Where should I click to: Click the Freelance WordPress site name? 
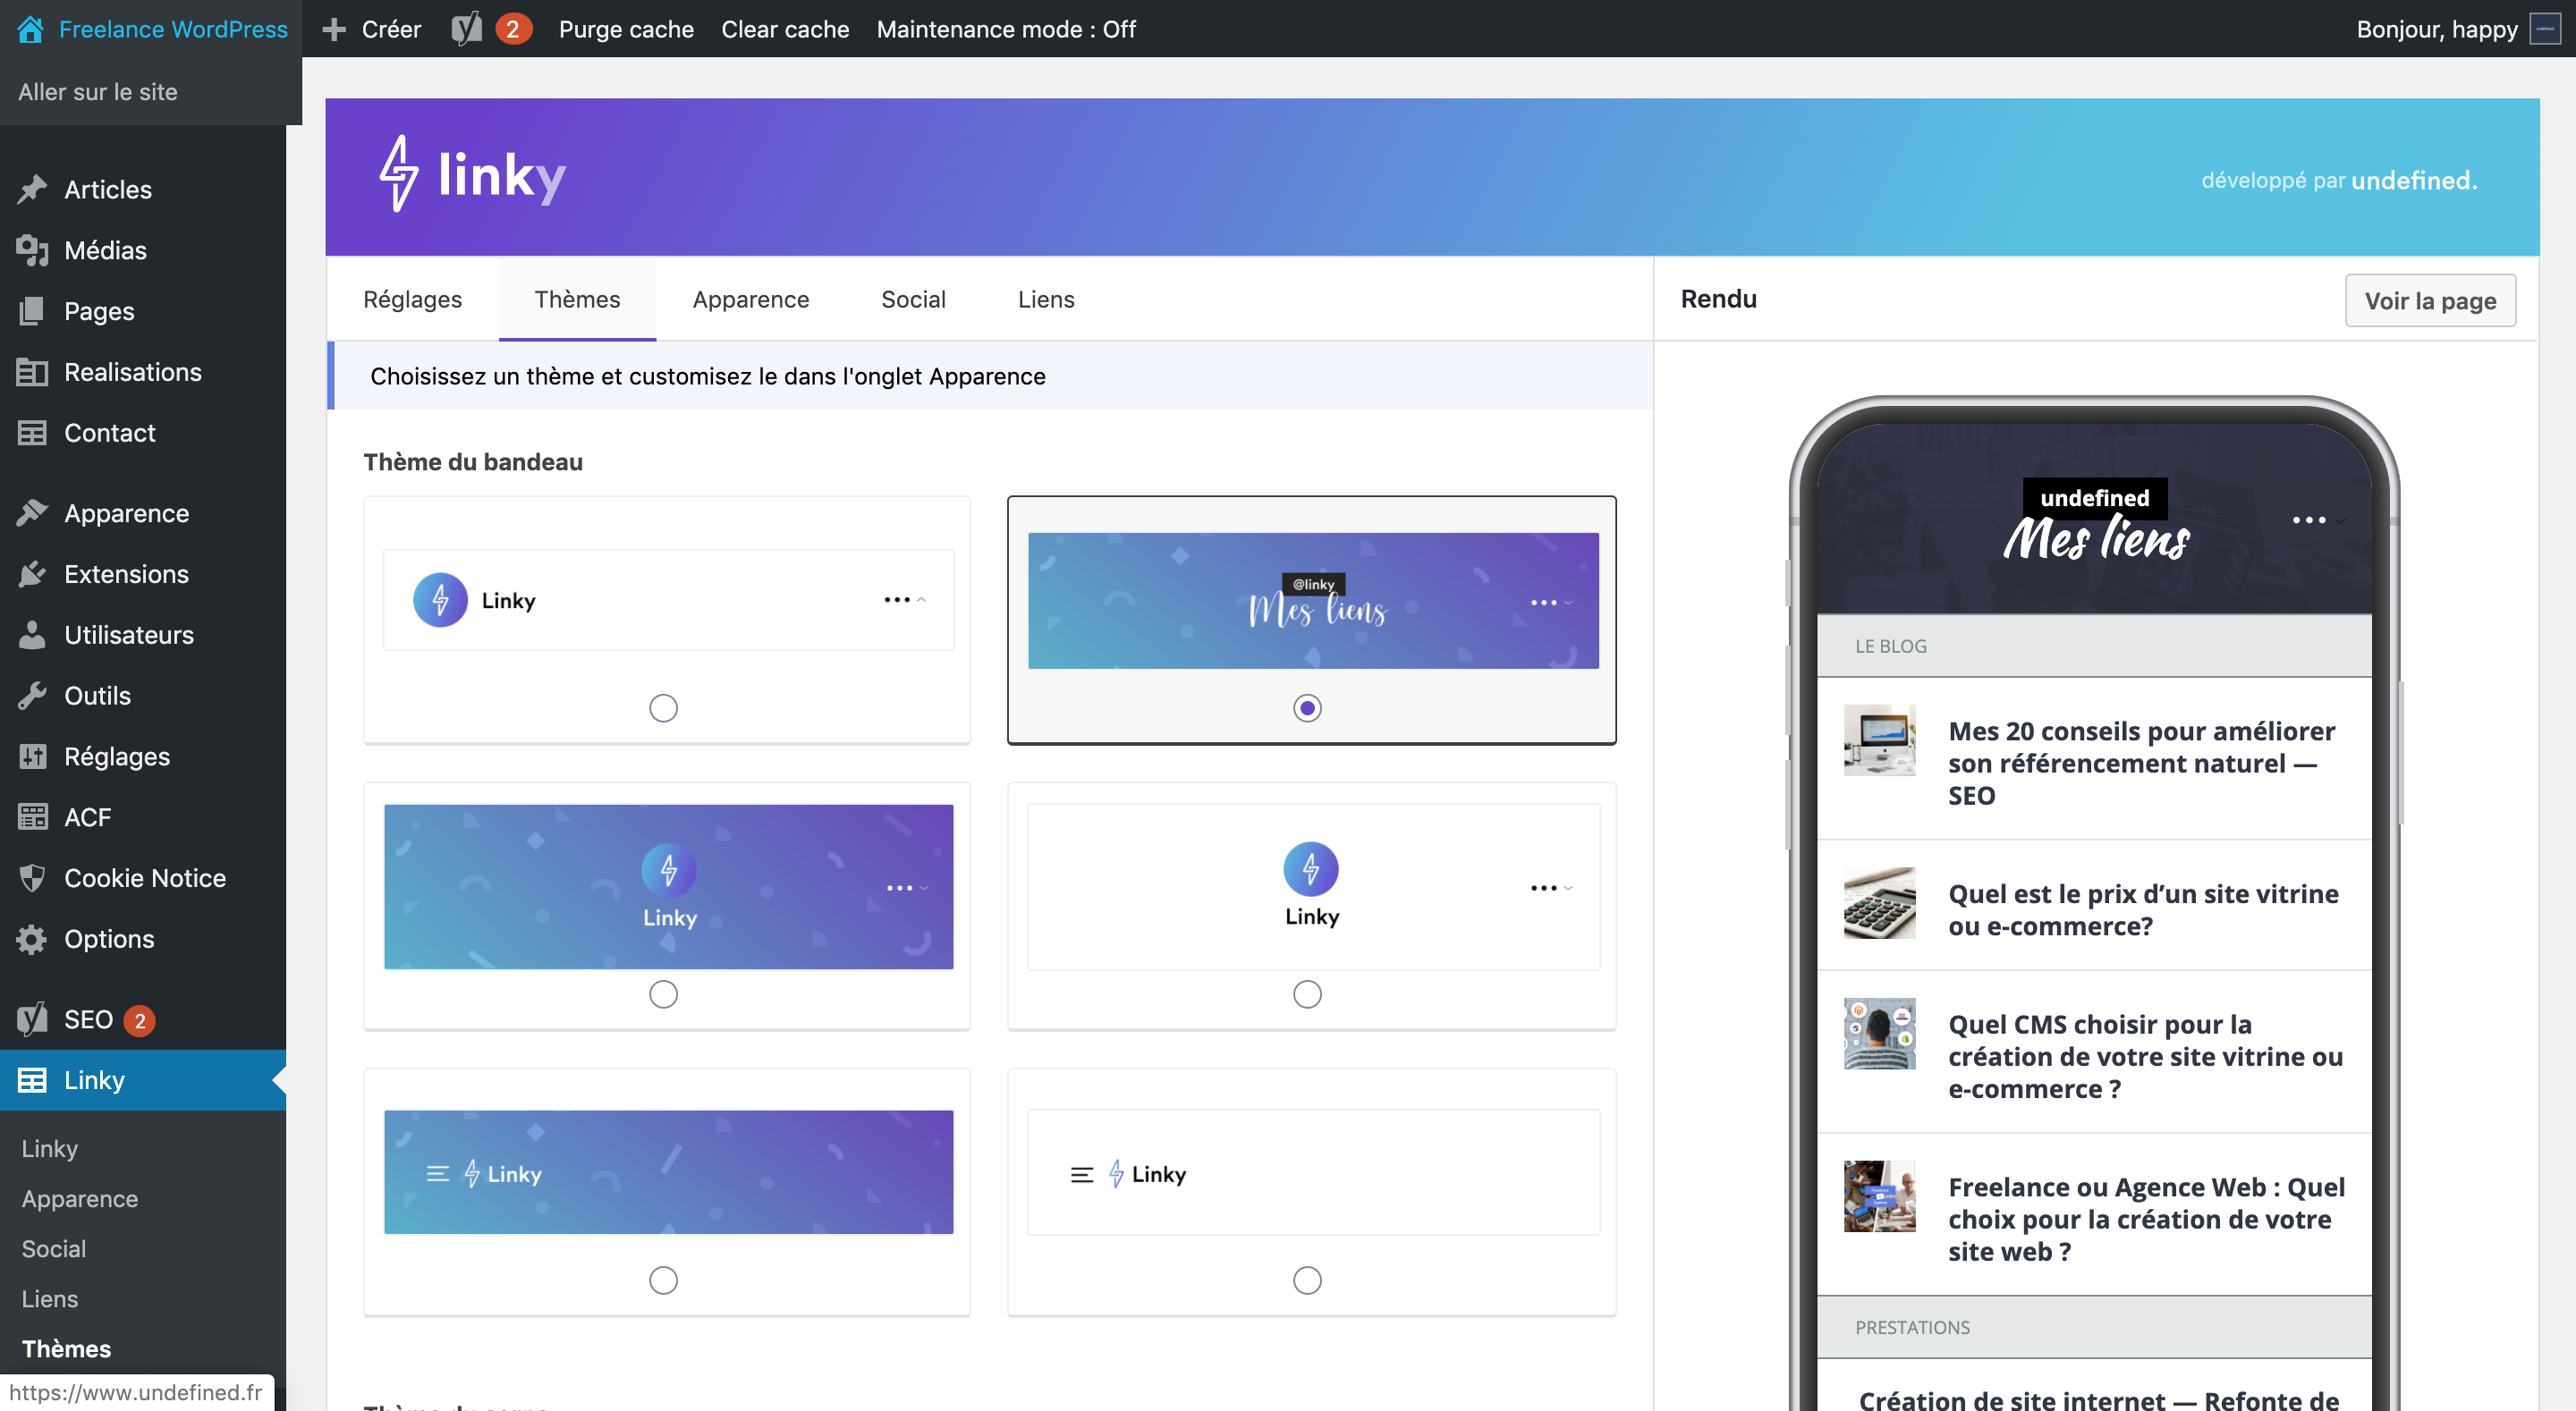pos(173,29)
